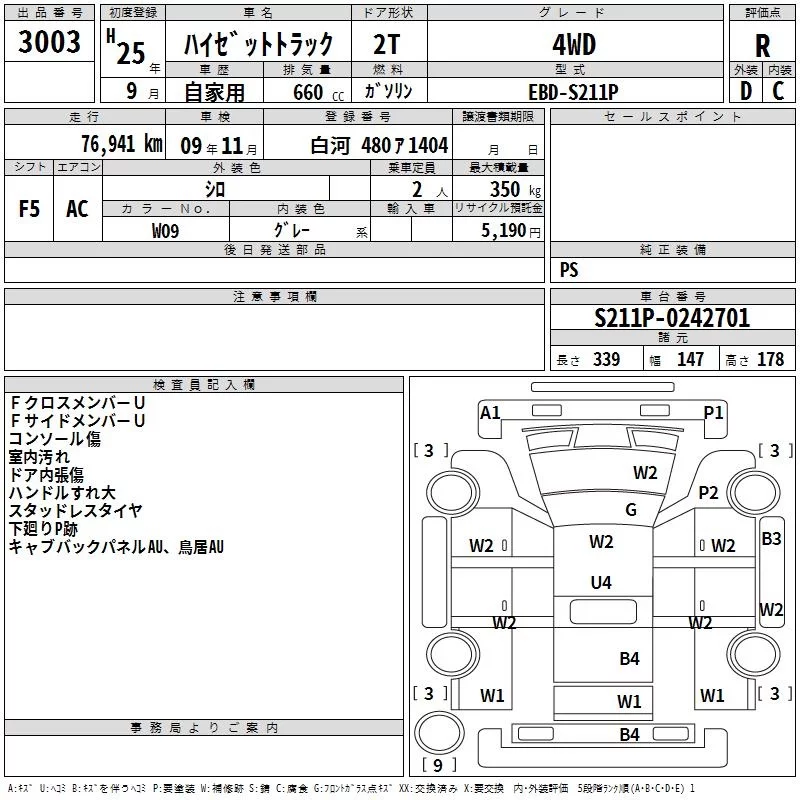Click the 純正装備 header
Image resolution: width=800 pixels, height=800 pixels.
pyautogui.click(x=672, y=249)
